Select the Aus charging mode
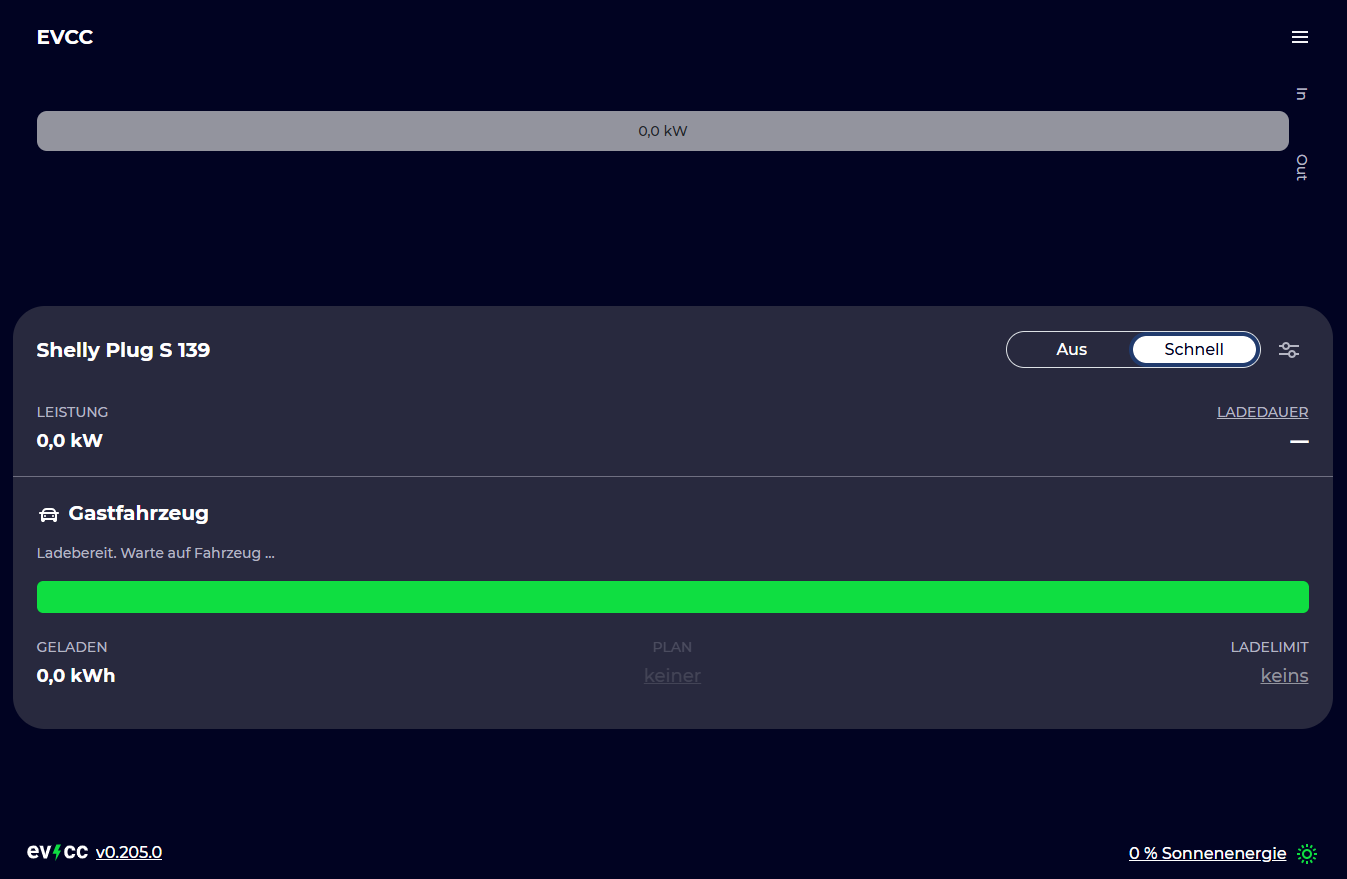The width and height of the screenshot is (1347, 879). click(x=1071, y=349)
